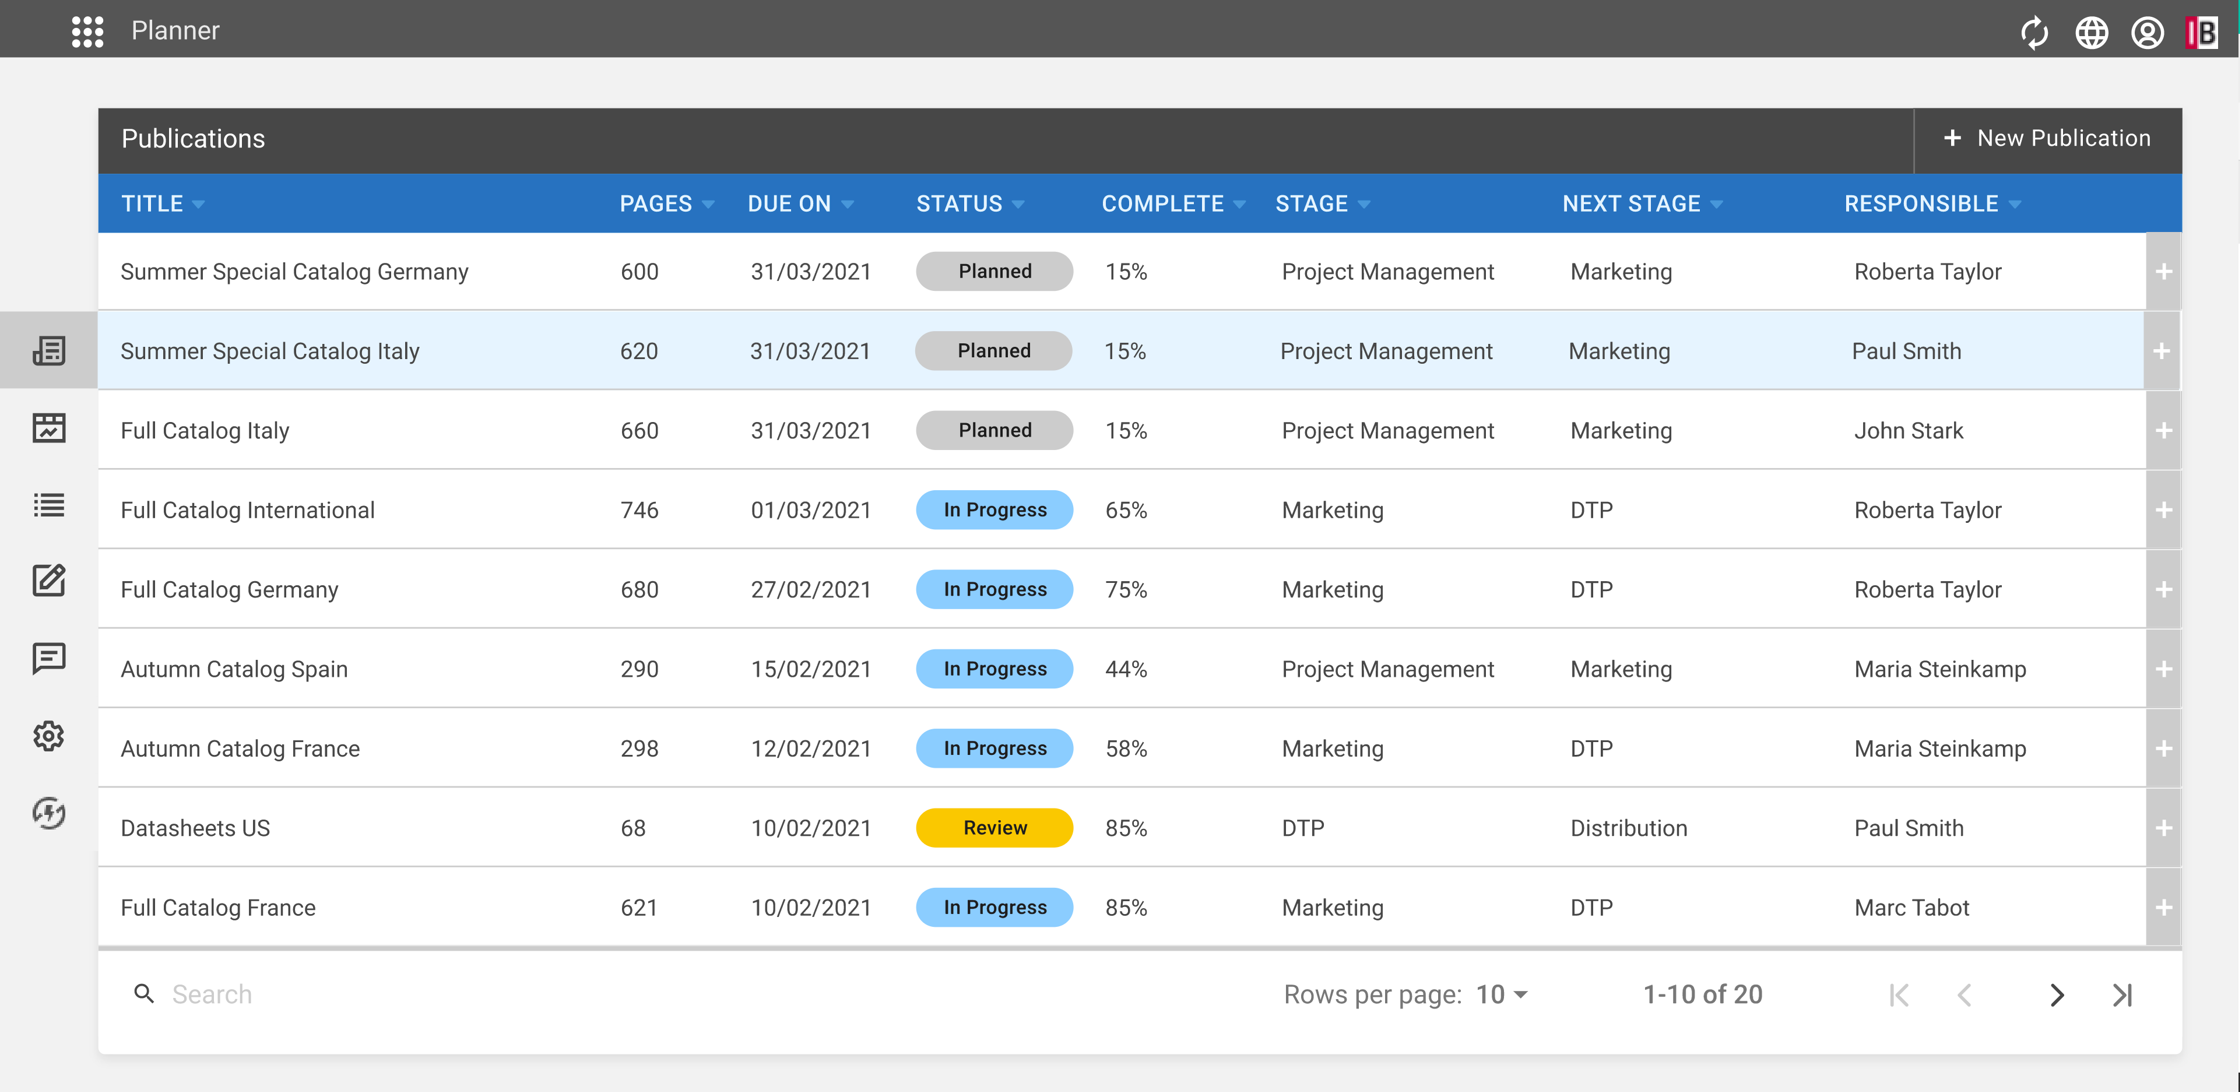The height and width of the screenshot is (1092, 2240).
Task: Refresh data using the sync icon
Action: point(2035,32)
